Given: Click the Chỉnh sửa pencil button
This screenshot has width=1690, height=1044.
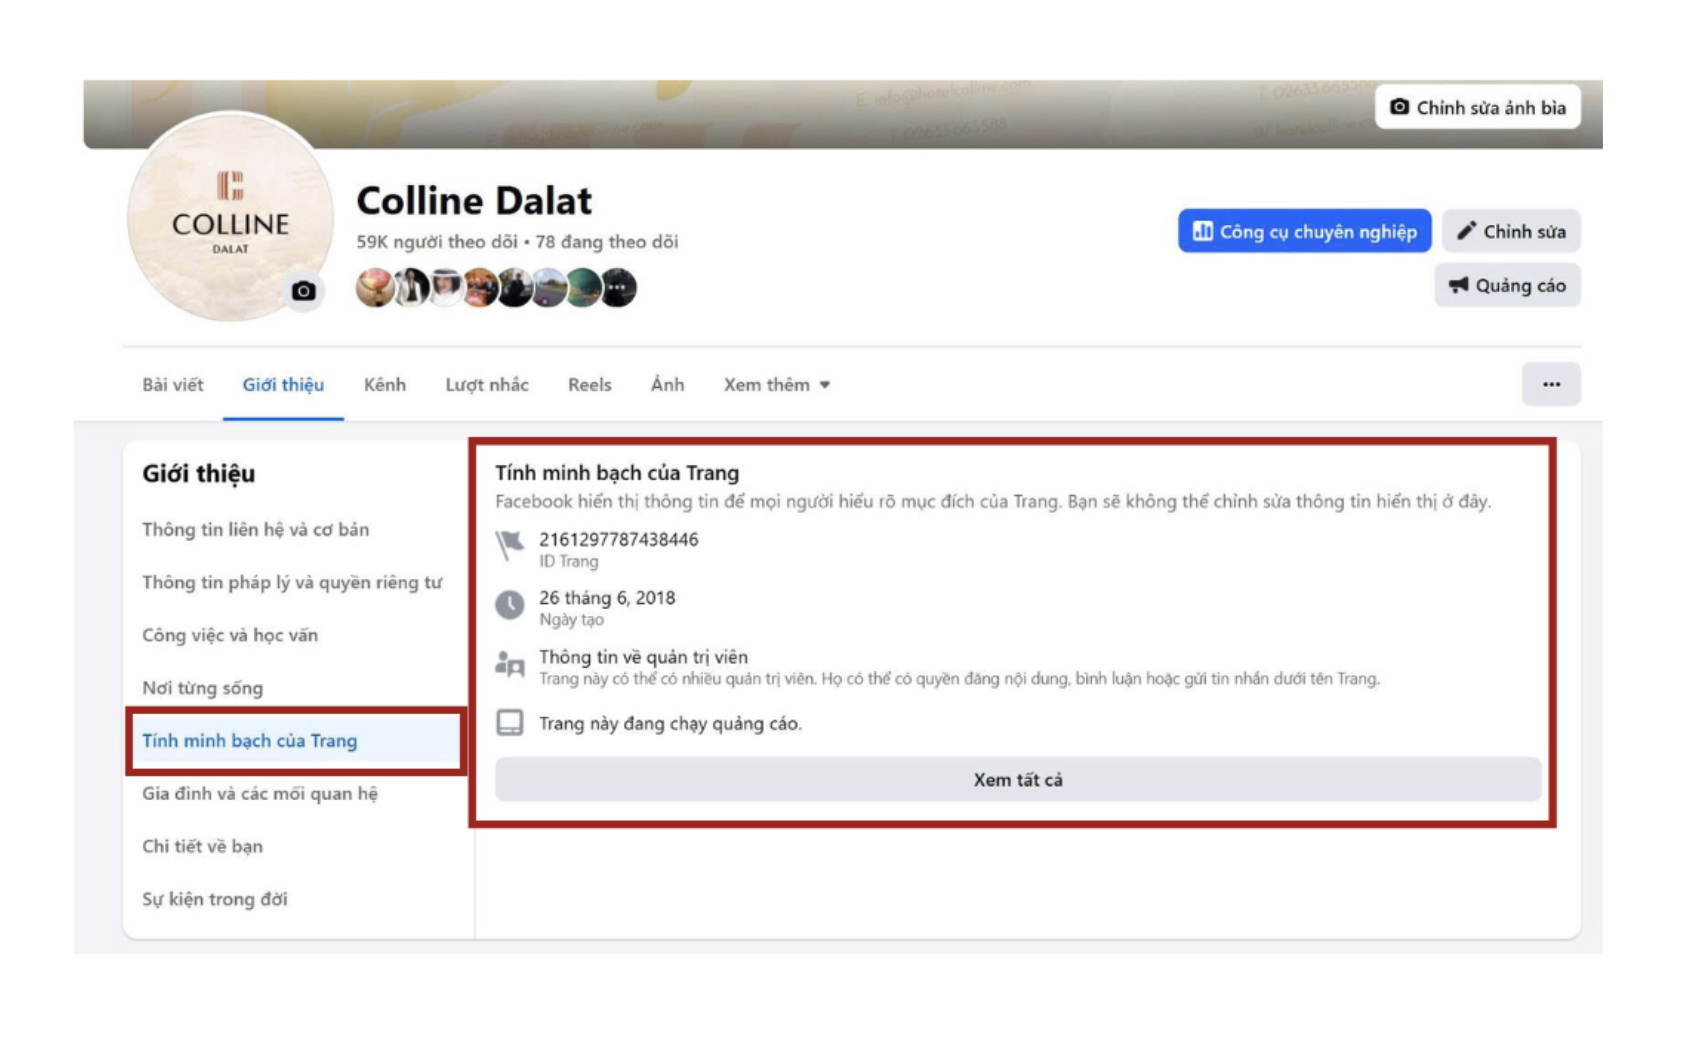Looking at the screenshot, I should (x=1511, y=231).
